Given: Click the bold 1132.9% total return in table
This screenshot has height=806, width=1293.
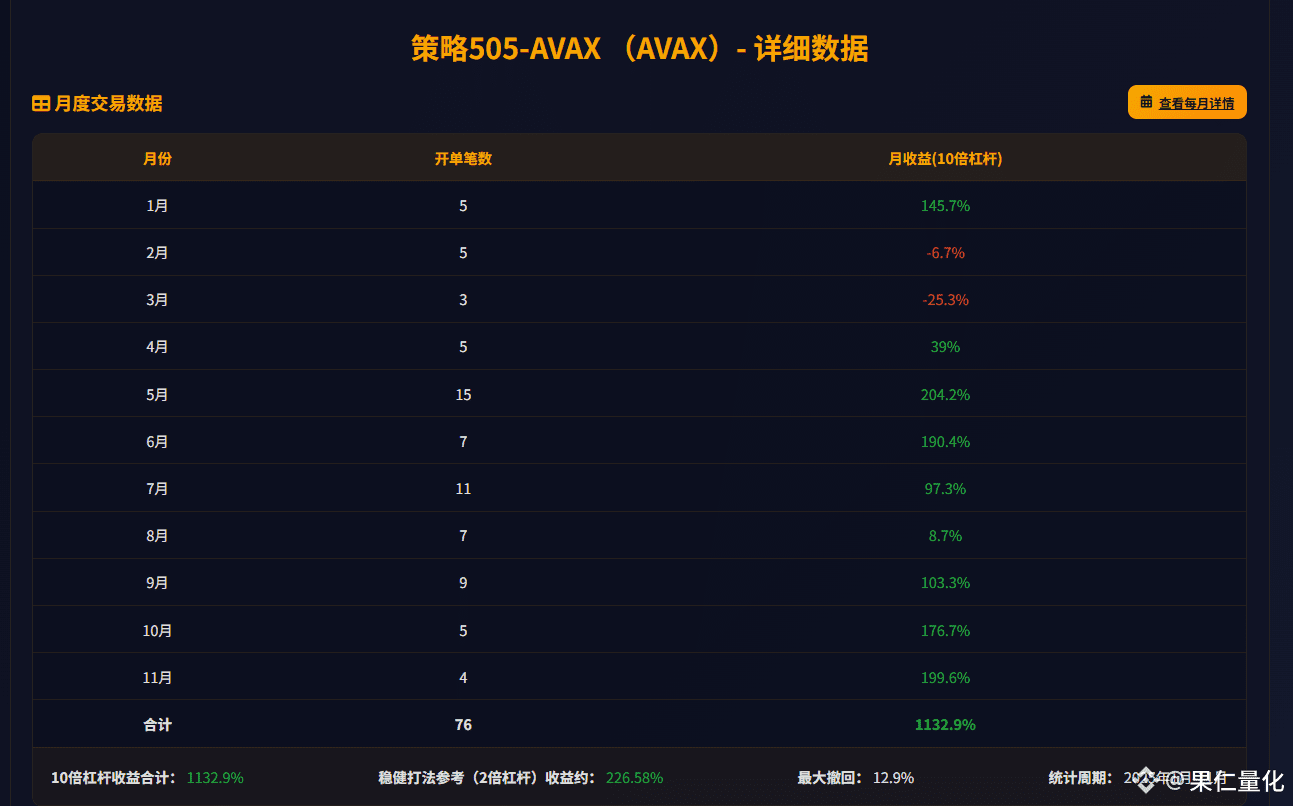Looking at the screenshot, I should pyautogui.click(x=945, y=725).
